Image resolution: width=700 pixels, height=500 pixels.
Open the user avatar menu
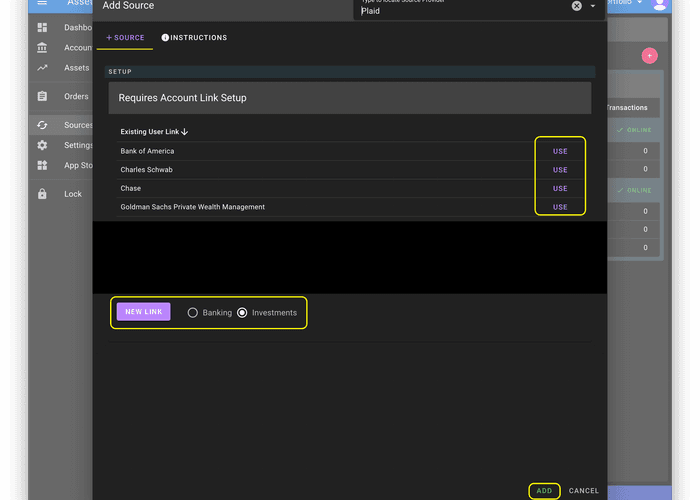659,4
